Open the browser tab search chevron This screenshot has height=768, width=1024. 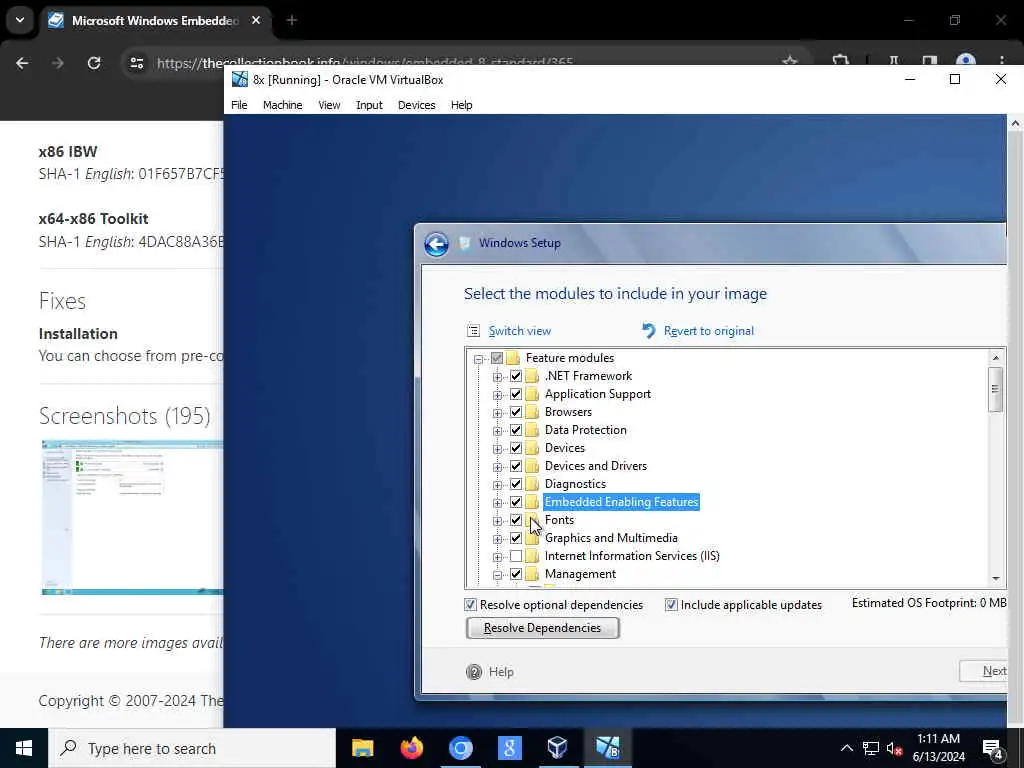pyautogui.click(x=20, y=20)
